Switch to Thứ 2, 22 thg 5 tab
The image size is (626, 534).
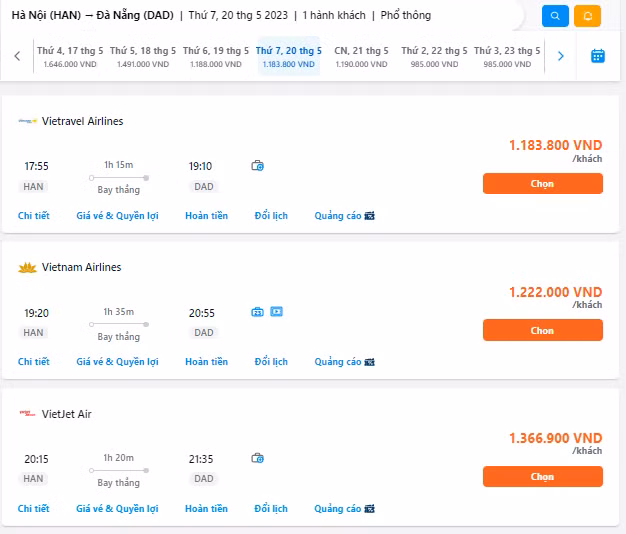[434, 56]
